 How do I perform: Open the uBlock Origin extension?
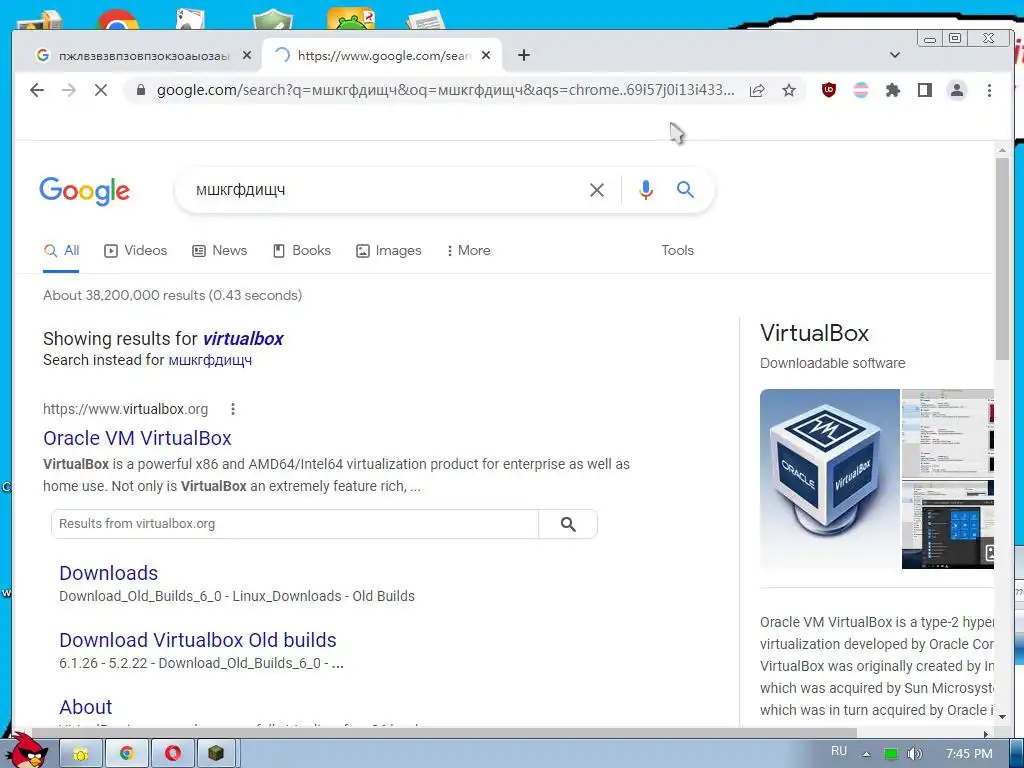829,90
